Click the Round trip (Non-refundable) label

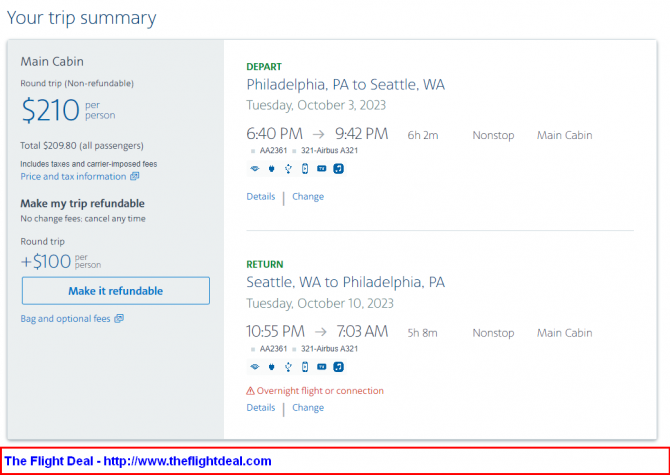coord(77,83)
